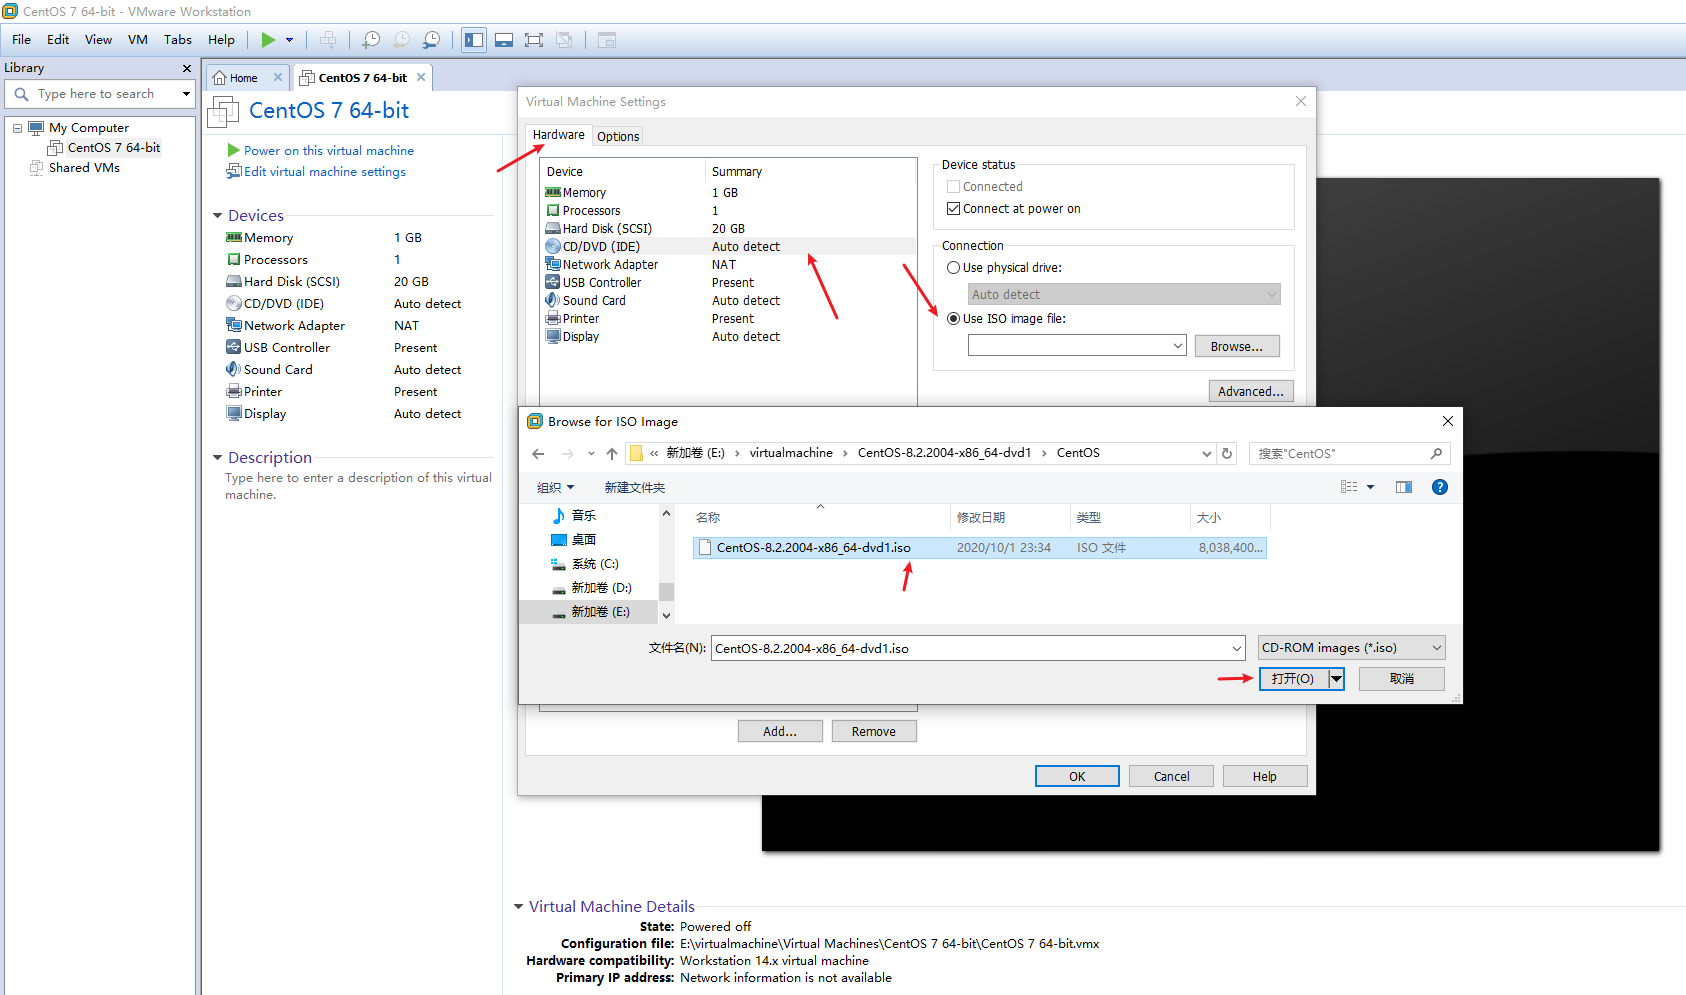The height and width of the screenshot is (995, 1686).
Task: Click Edit virtual machine settings link
Action: 325,172
